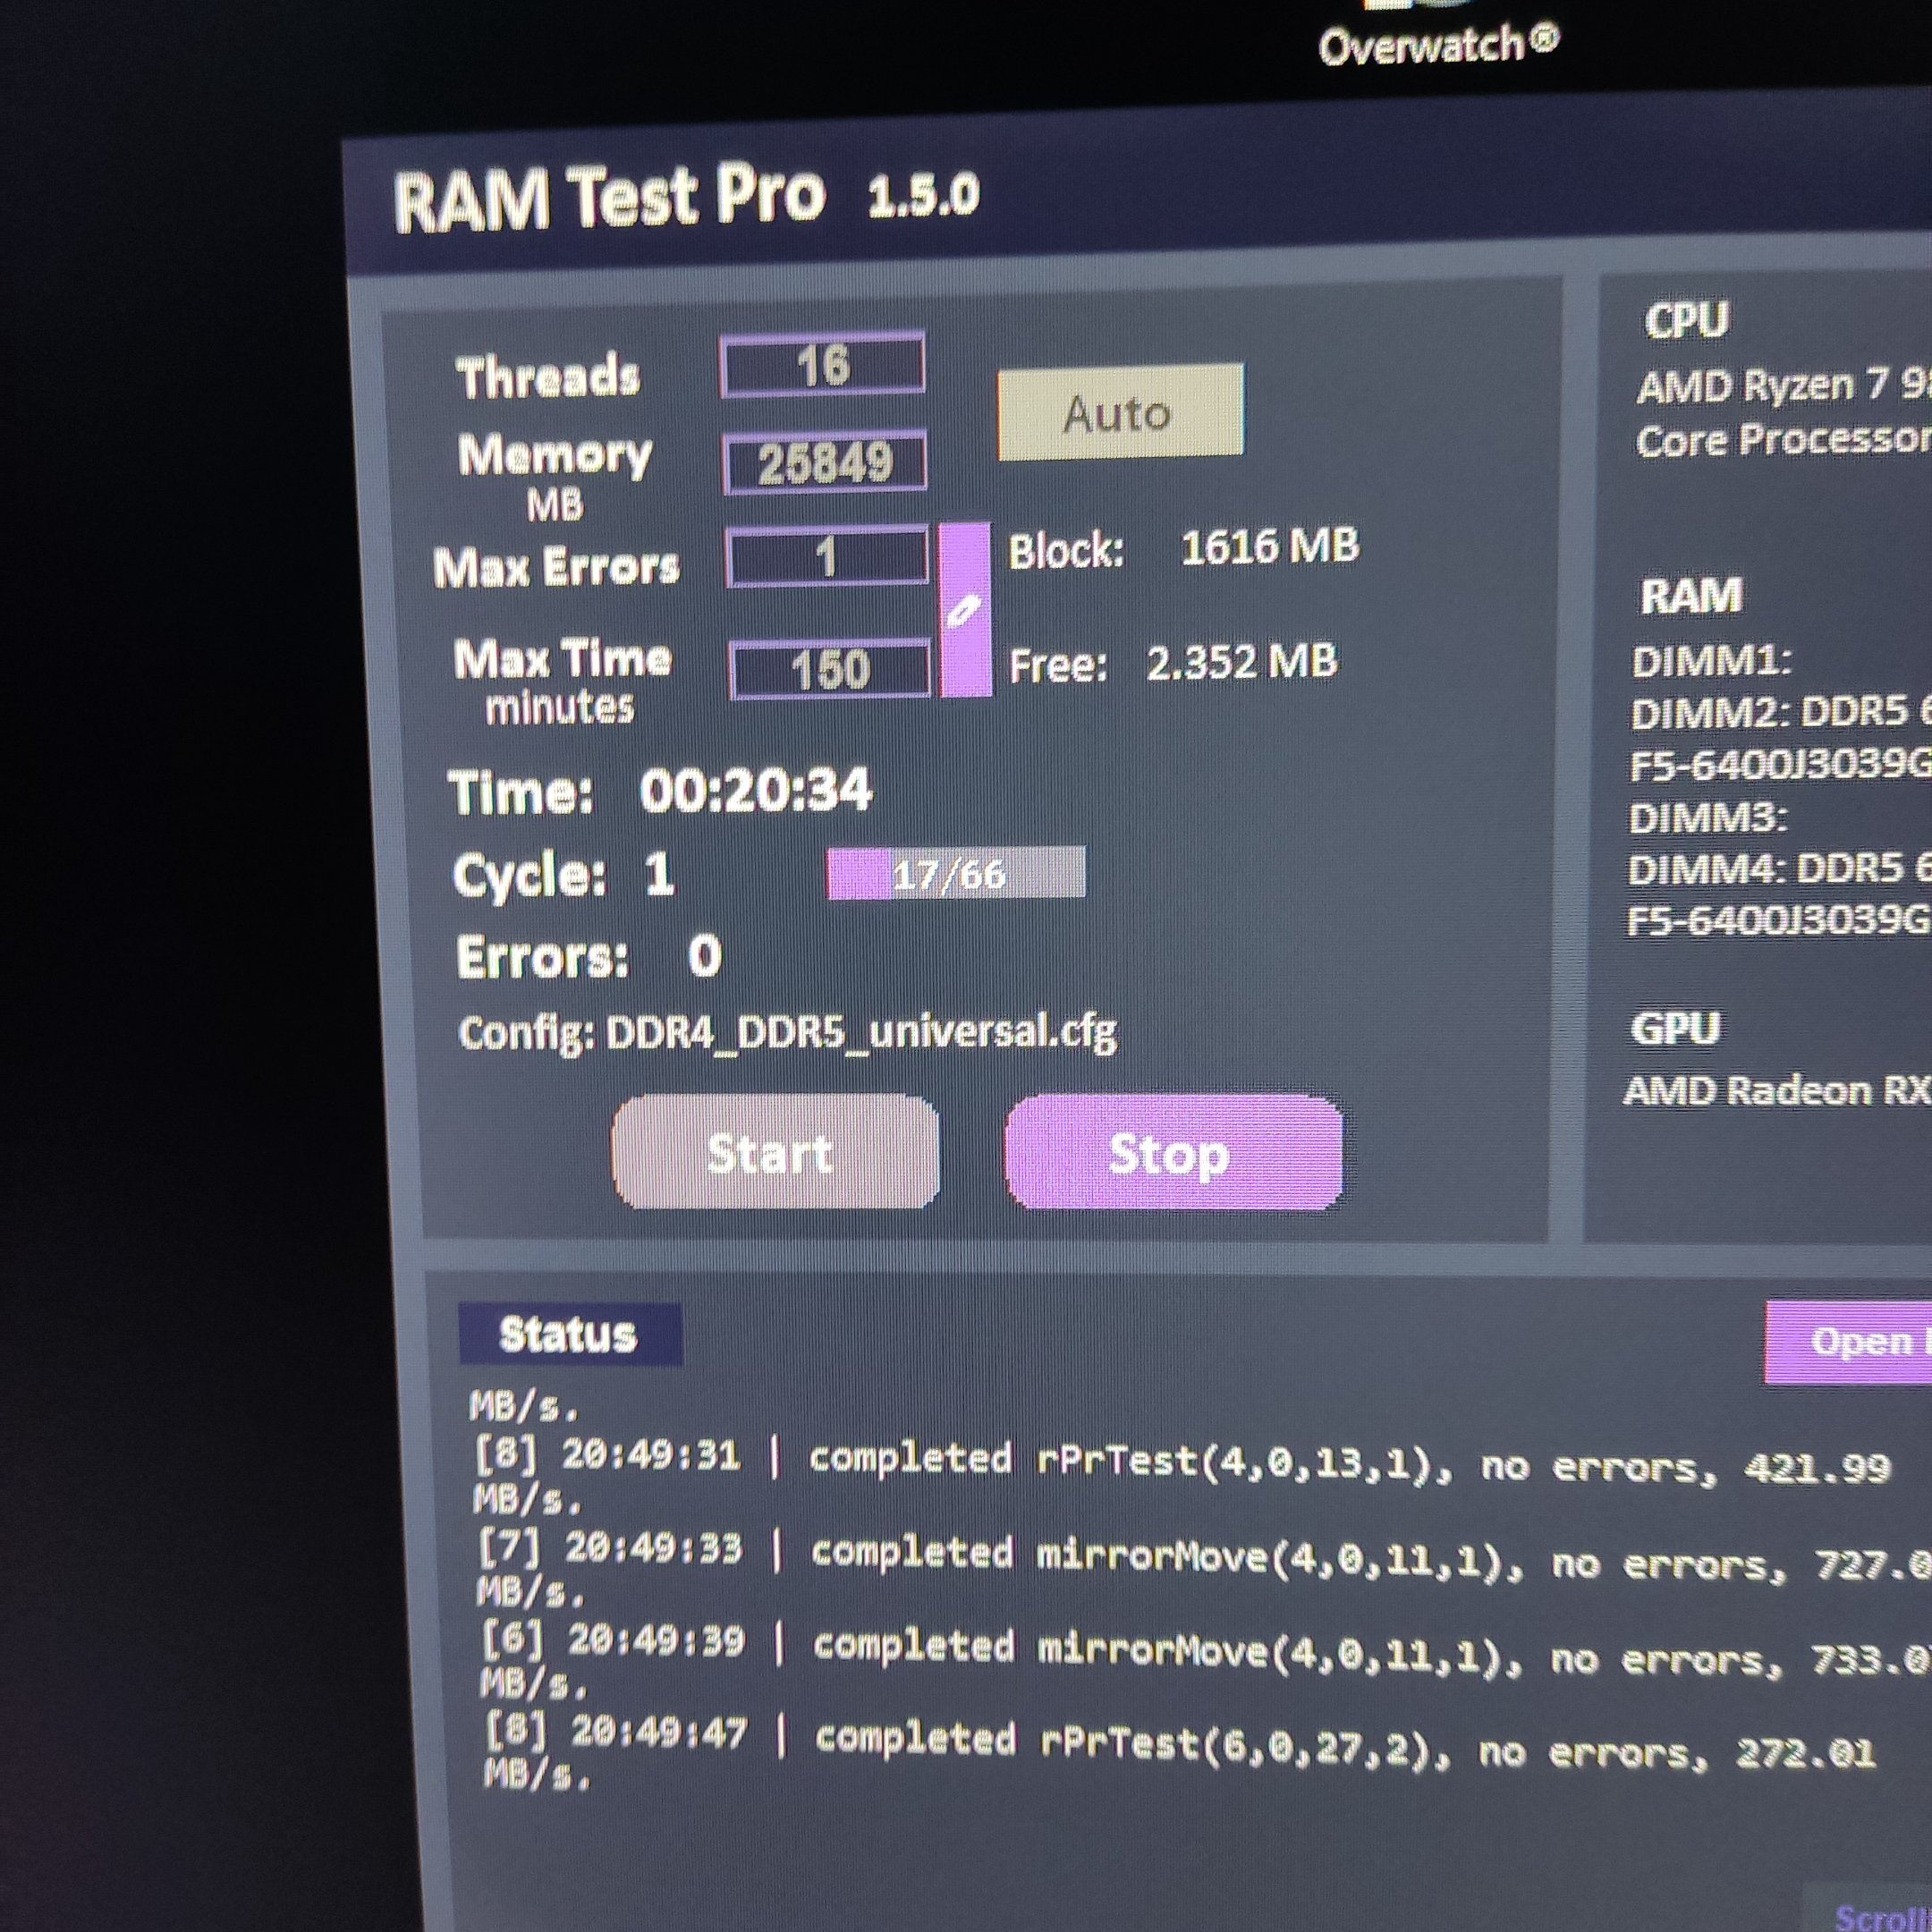Click the Max Time label
This screenshot has width=1932, height=1932.
pyautogui.click(x=562, y=658)
